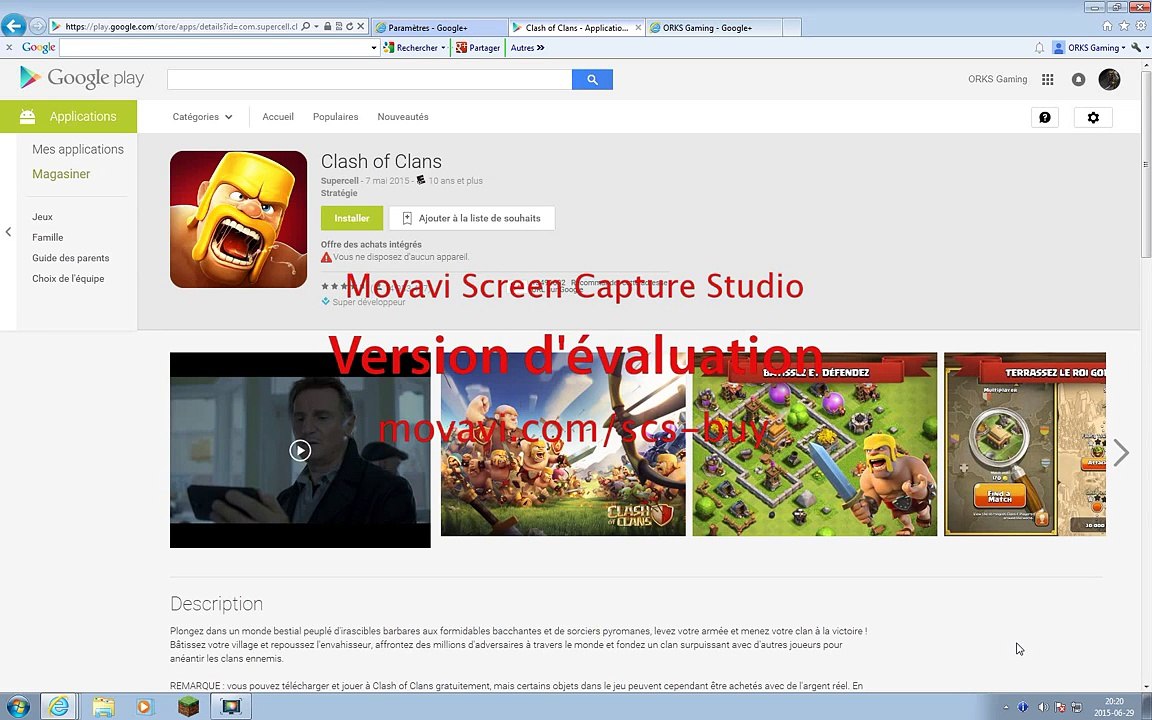The width and height of the screenshot is (1152, 720).
Task: Open the Stratégie category link
Action: tap(339, 193)
